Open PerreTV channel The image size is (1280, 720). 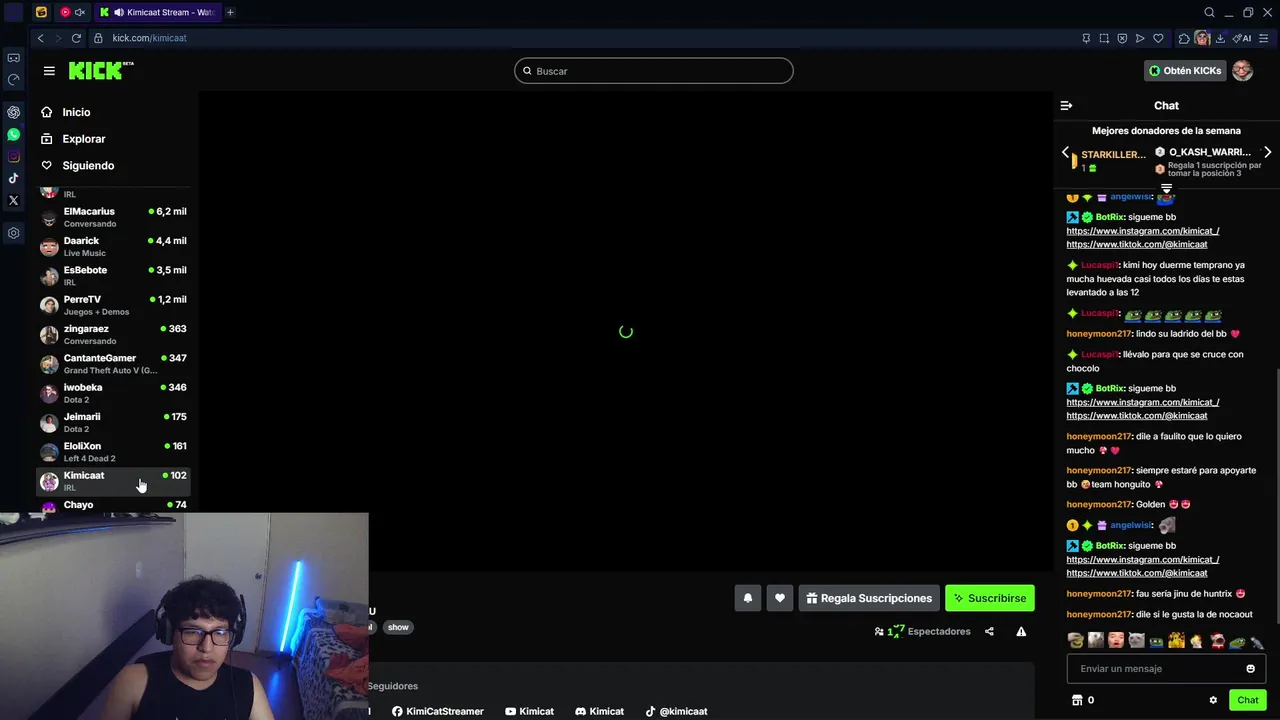(113, 305)
